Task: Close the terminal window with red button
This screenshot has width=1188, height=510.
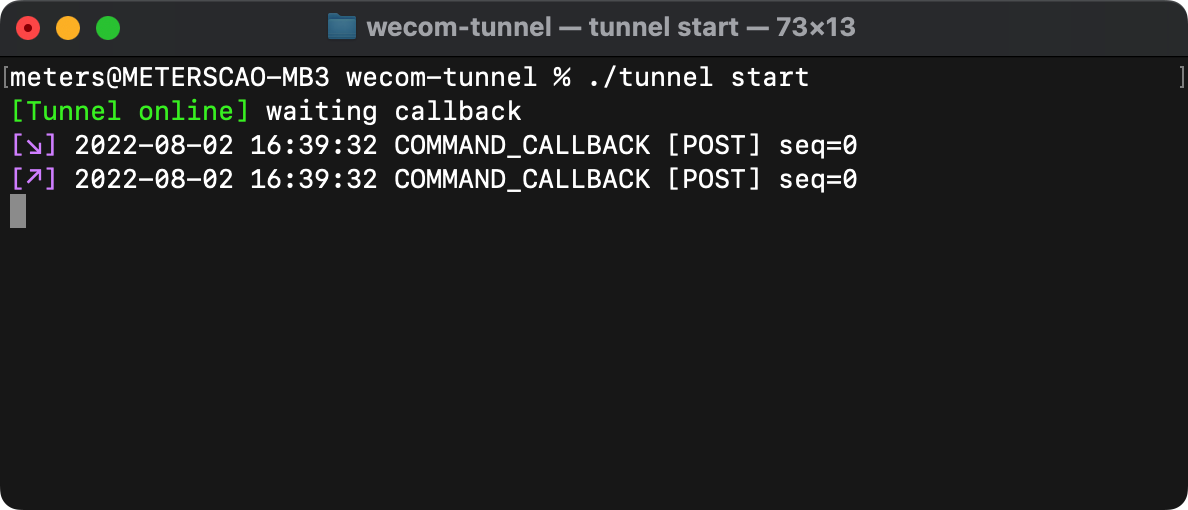Action: (x=28, y=29)
